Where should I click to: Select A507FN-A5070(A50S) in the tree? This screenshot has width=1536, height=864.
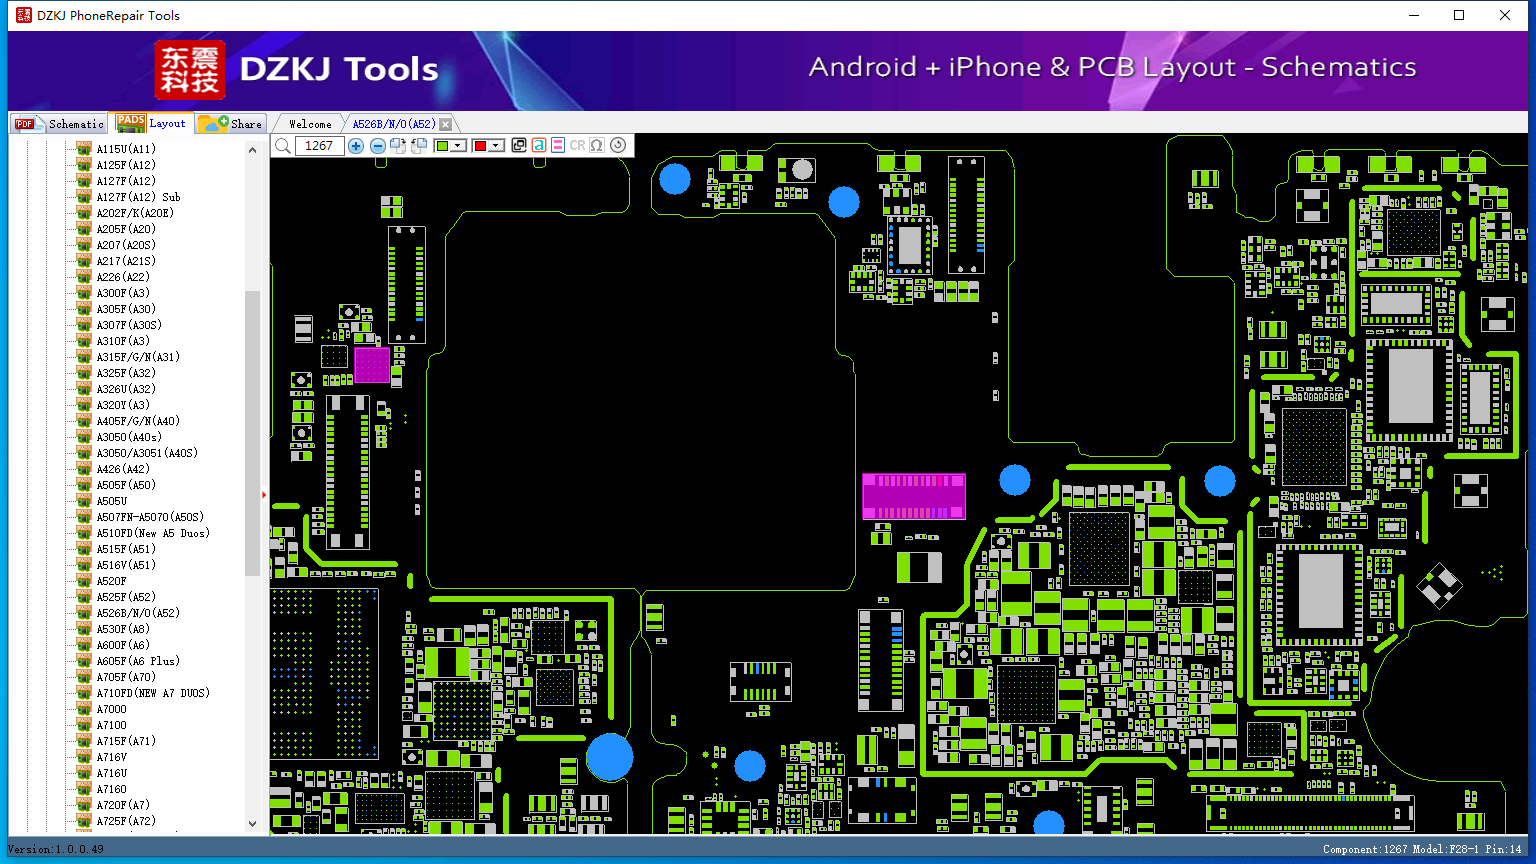pyautogui.click(x=150, y=517)
